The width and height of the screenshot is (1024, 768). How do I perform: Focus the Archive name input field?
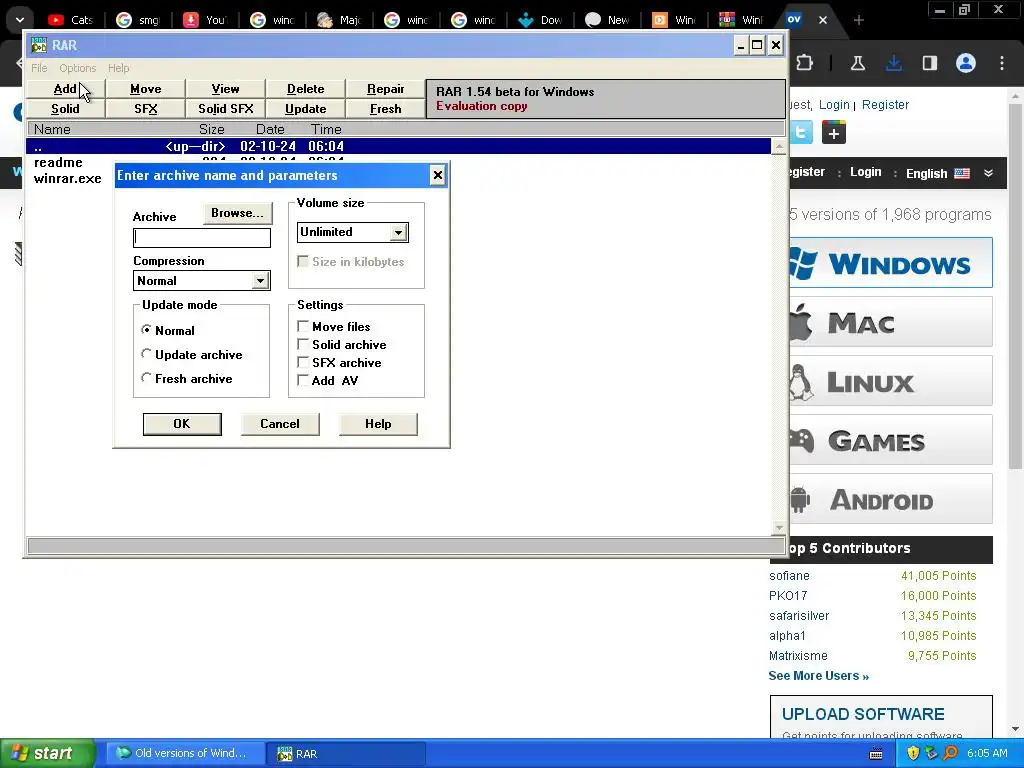[202, 238]
